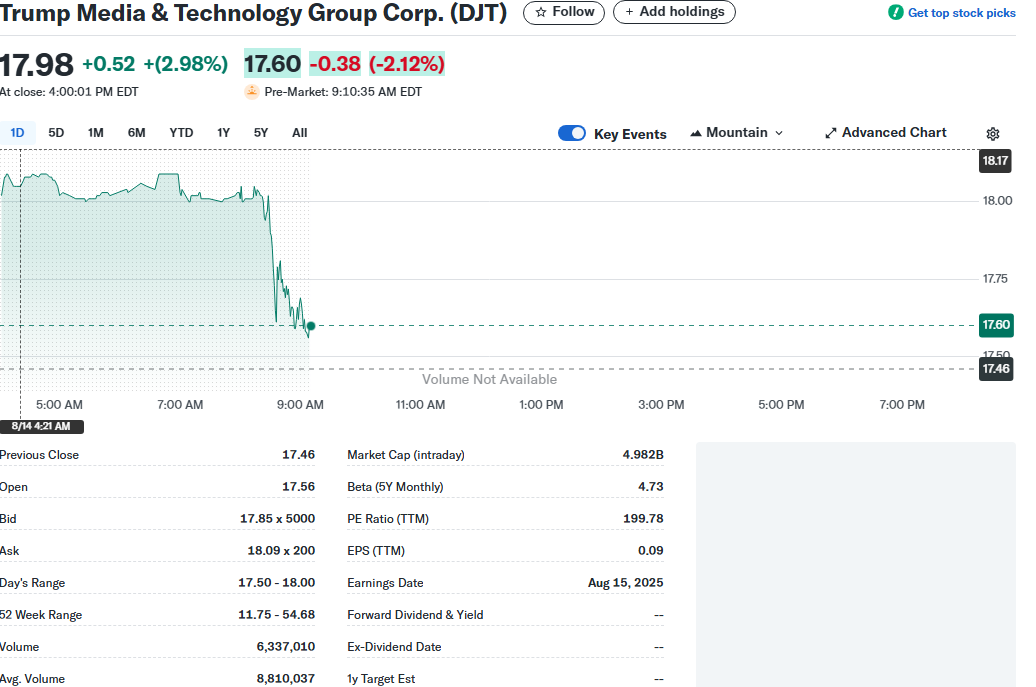This screenshot has height=687, width=1036.
Task: Select the 1D time range tab
Action: click(x=17, y=133)
